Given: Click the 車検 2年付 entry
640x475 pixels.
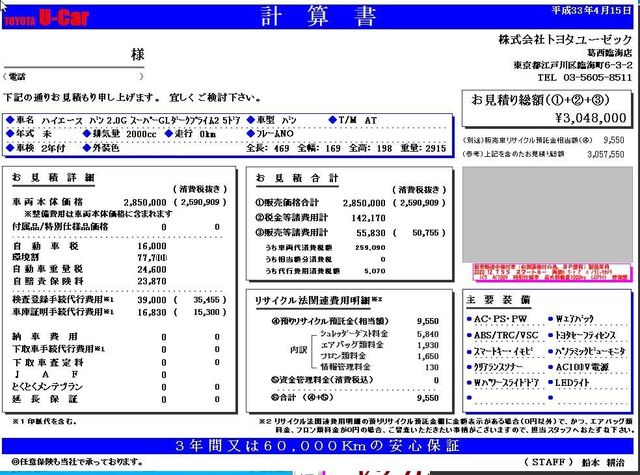Looking at the screenshot, I should [x=36, y=148].
